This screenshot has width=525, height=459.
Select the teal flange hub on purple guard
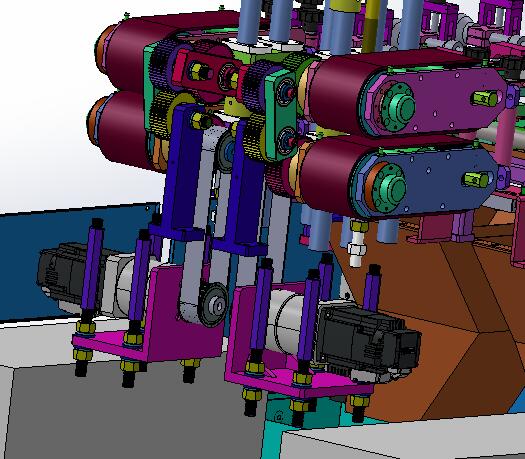tap(398, 106)
